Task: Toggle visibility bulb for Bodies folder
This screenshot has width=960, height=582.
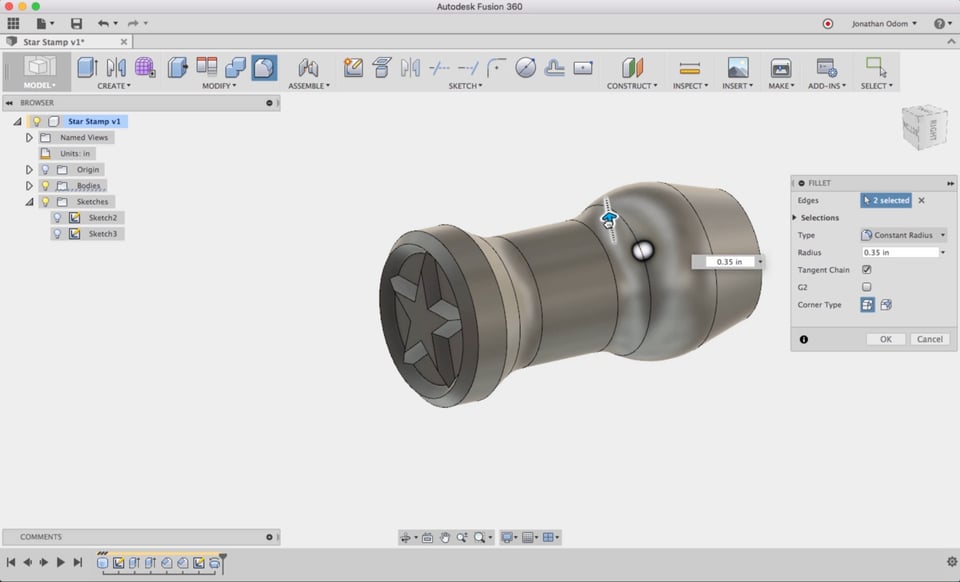Action: pos(45,185)
